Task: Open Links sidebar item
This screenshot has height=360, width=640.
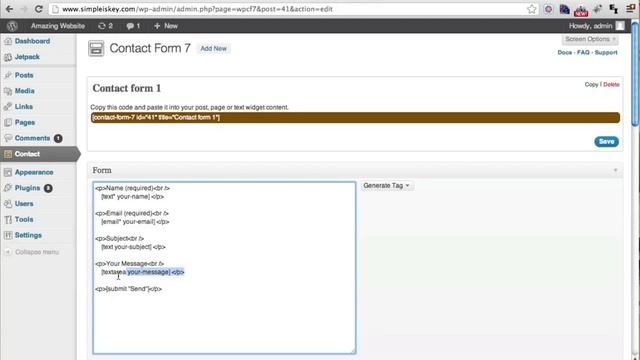Action: click(x=24, y=107)
